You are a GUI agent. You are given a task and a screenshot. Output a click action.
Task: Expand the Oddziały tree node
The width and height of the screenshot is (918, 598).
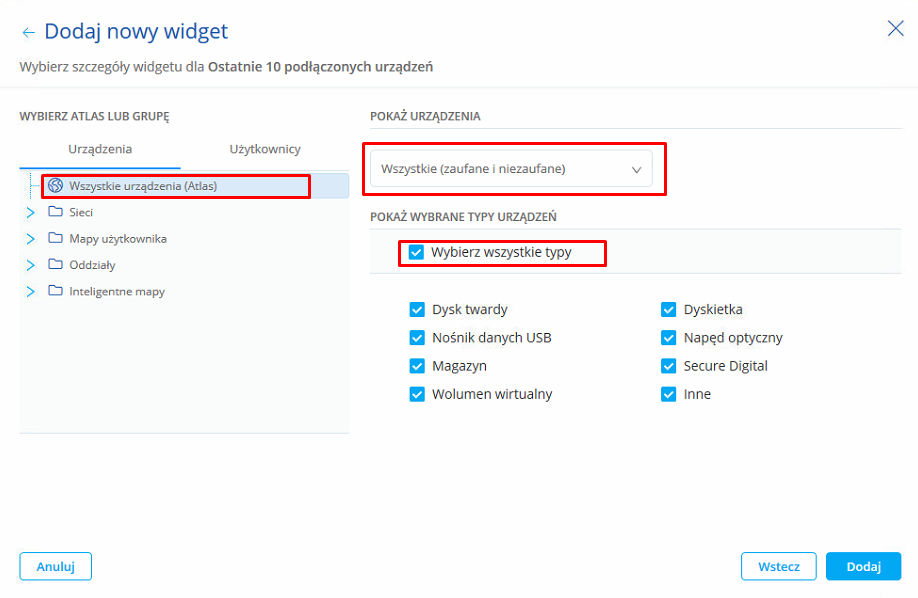point(30,265)
